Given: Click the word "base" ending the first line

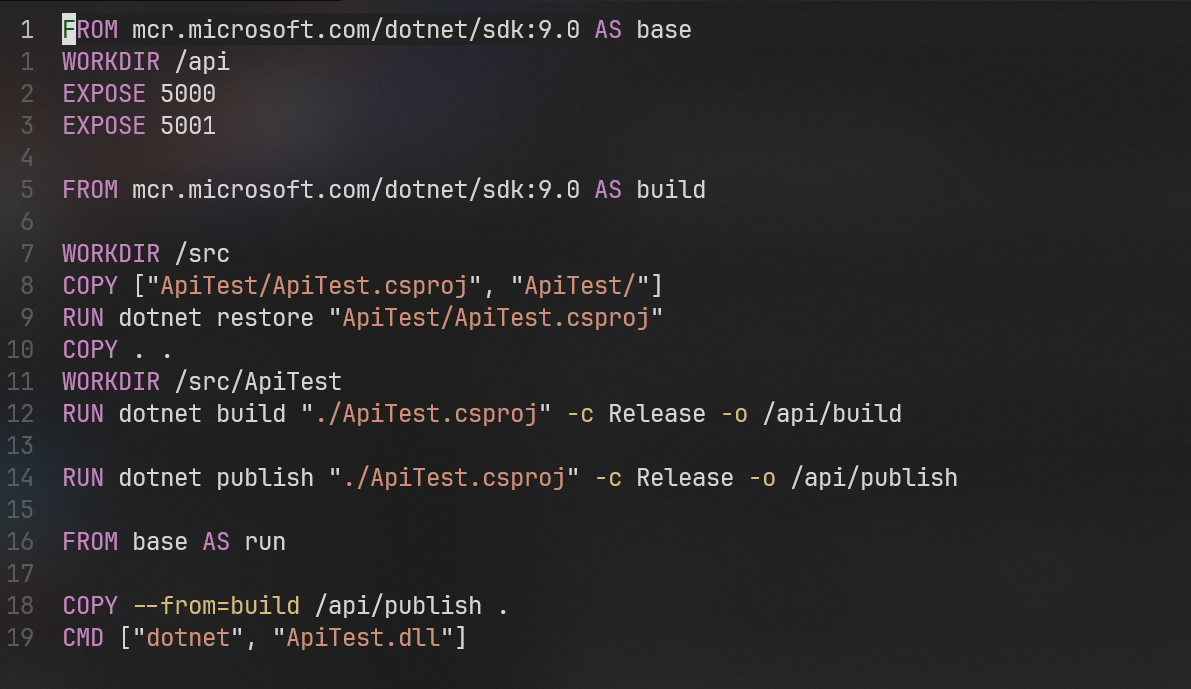Looking at the screenshot, I should pyautogui.click(x=663, y=30).
